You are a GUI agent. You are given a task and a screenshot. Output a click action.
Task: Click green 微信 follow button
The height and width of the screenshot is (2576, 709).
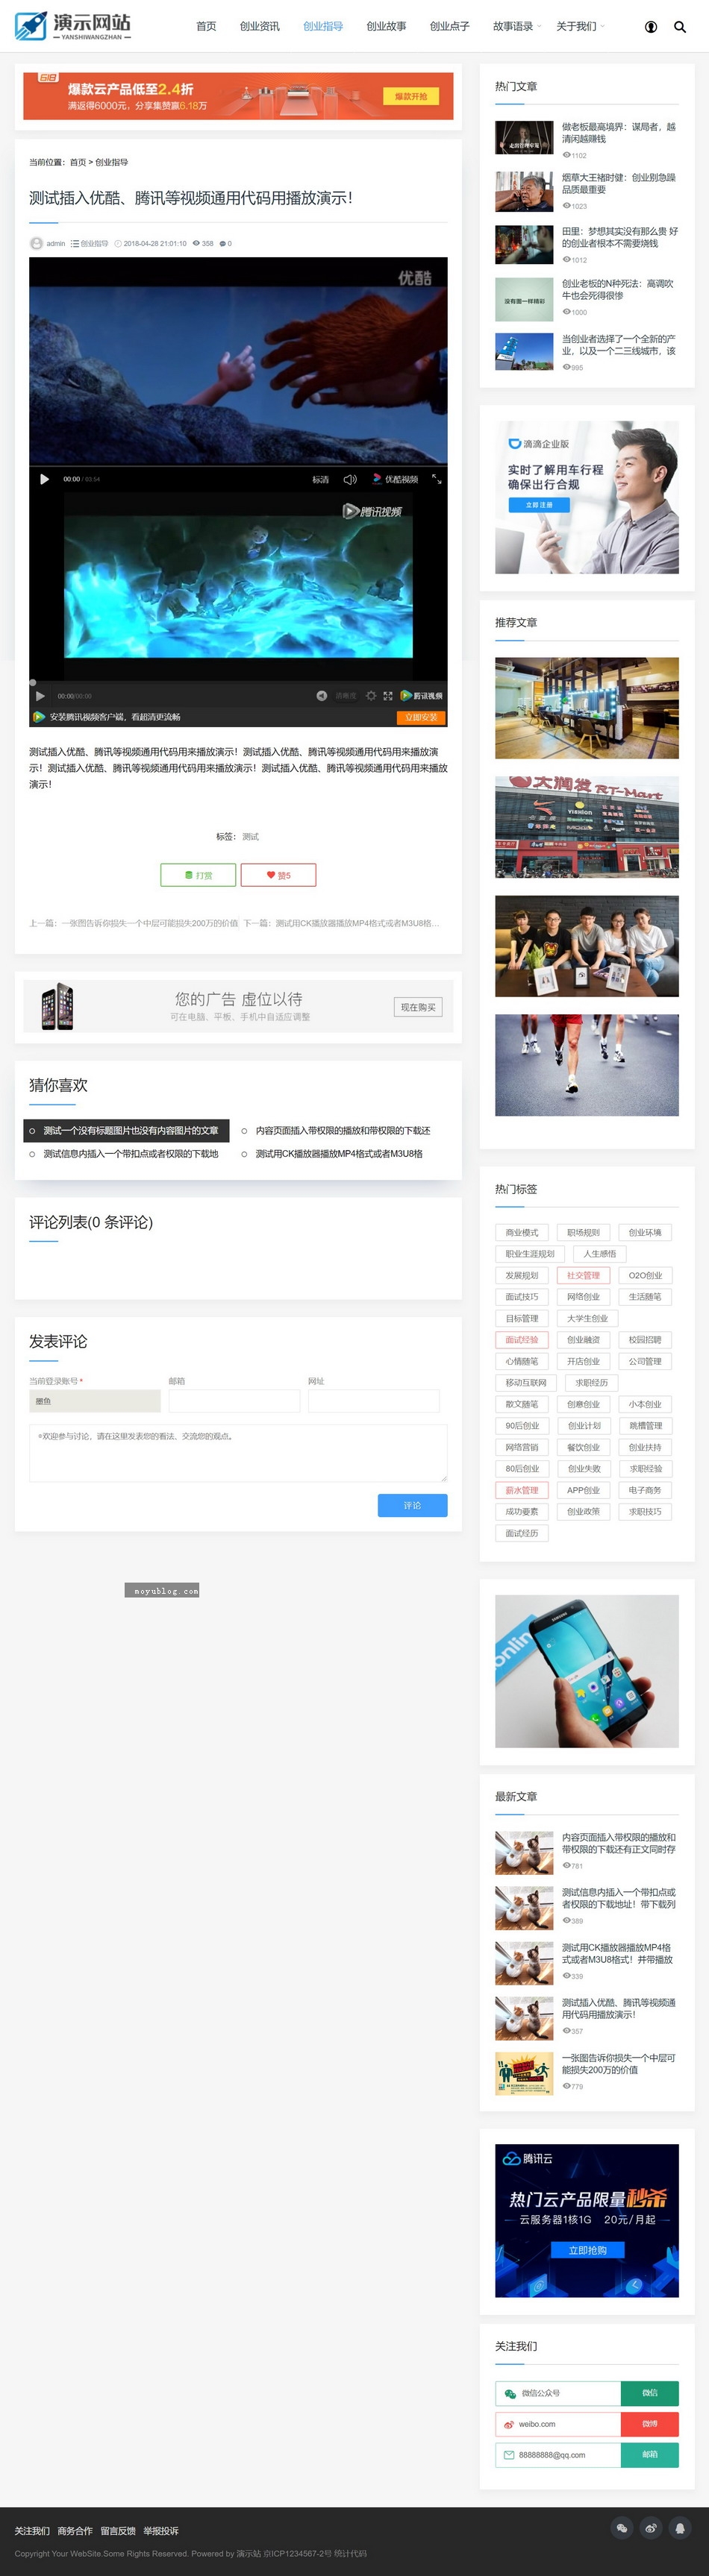point(650,2393)
